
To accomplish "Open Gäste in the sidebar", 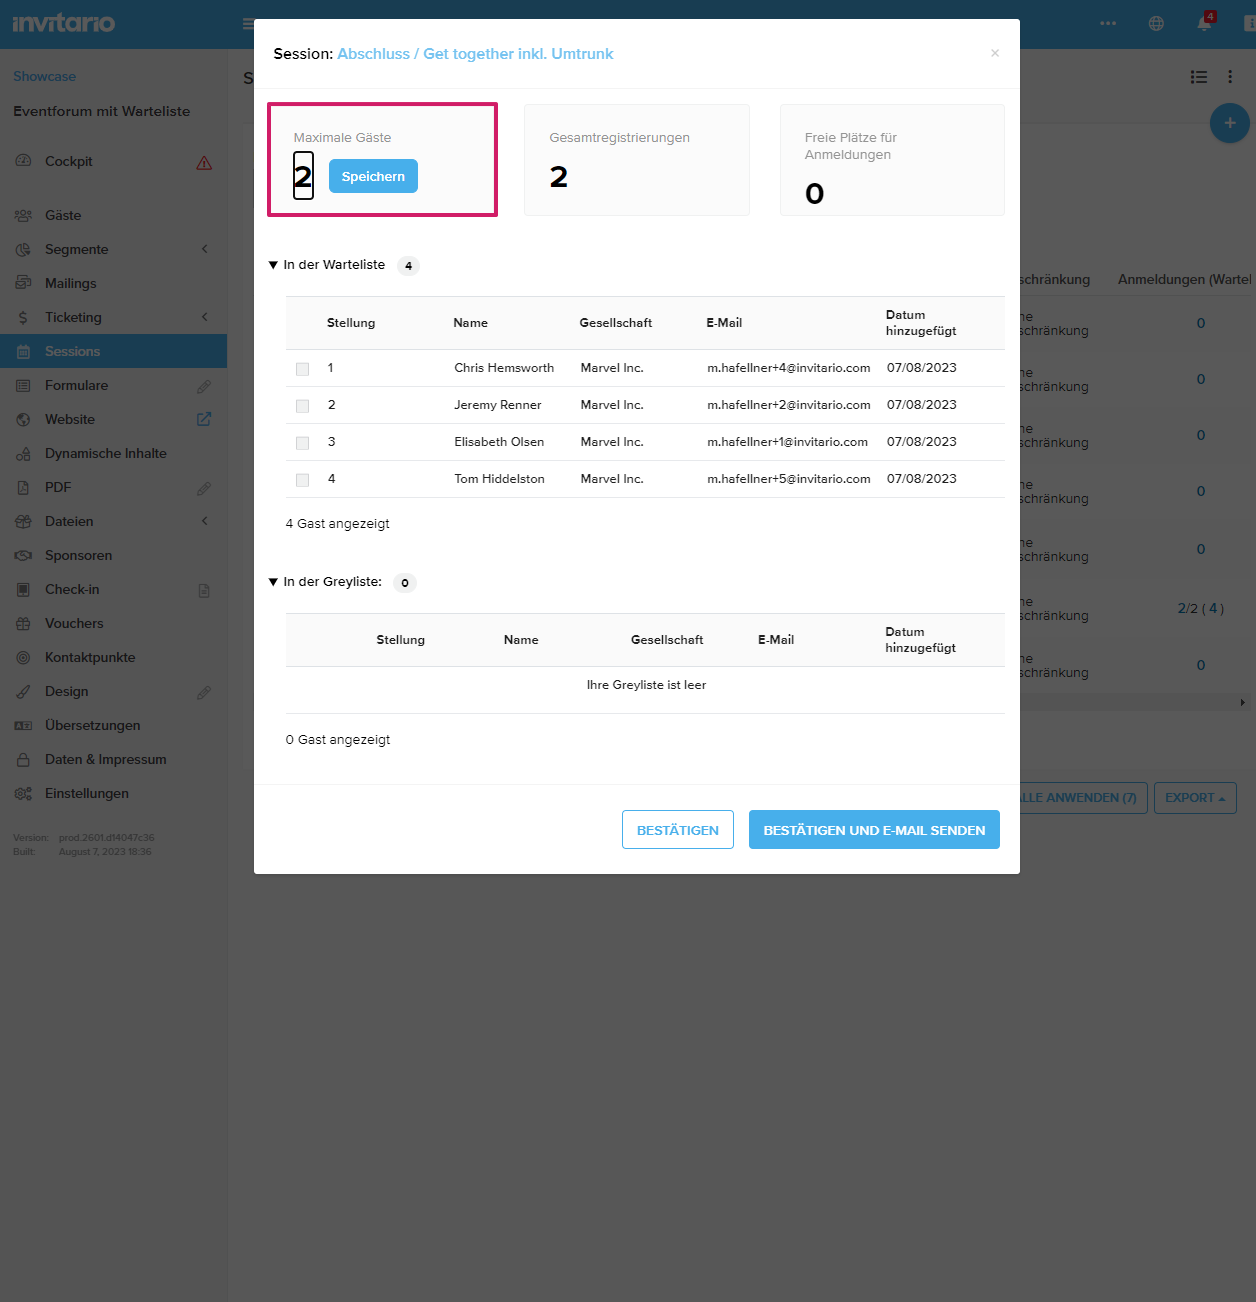I will click(63, 216).
